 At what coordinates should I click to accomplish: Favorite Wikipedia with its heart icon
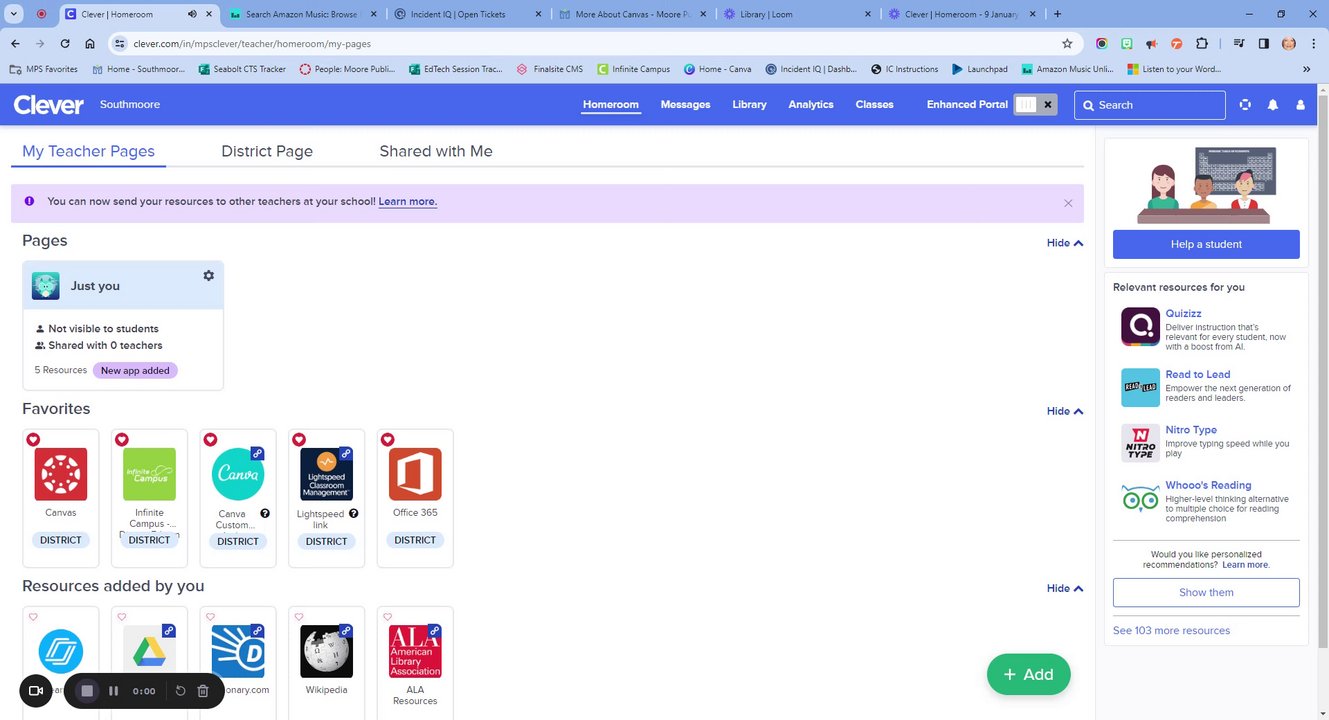click(298, 617)
